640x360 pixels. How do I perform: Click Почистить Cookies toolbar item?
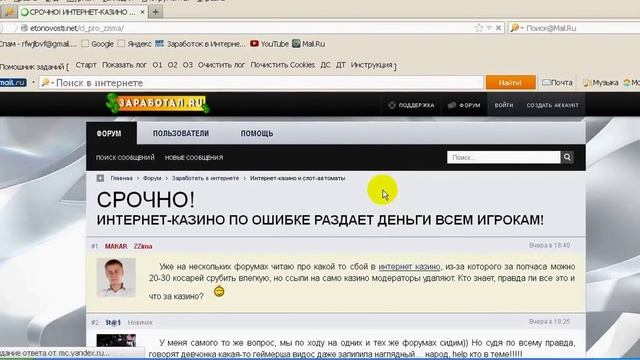[x=282, y=65]
